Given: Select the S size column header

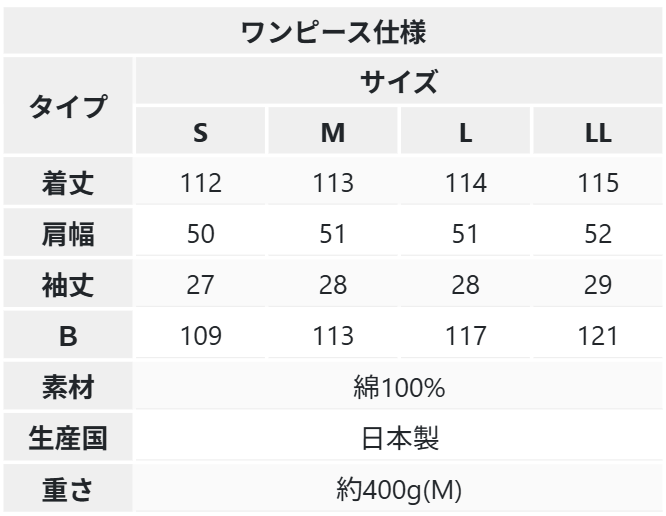Looking at the screenshot, I should point(200,132).
